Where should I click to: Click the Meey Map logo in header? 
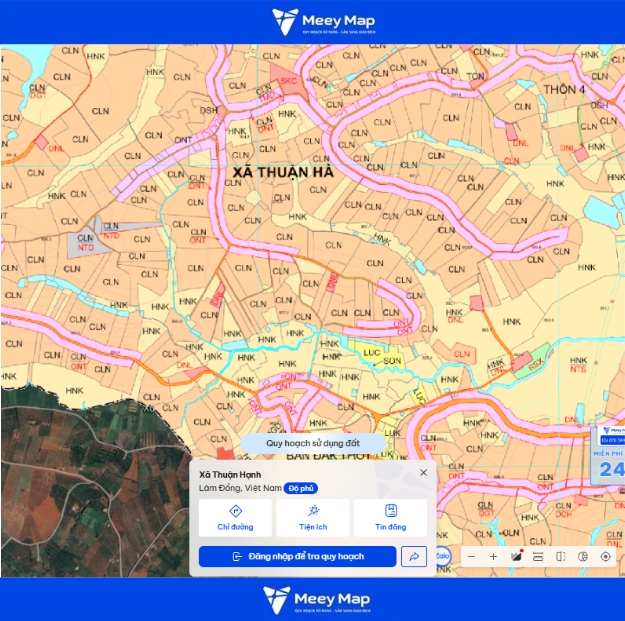[x=323, y=22]
